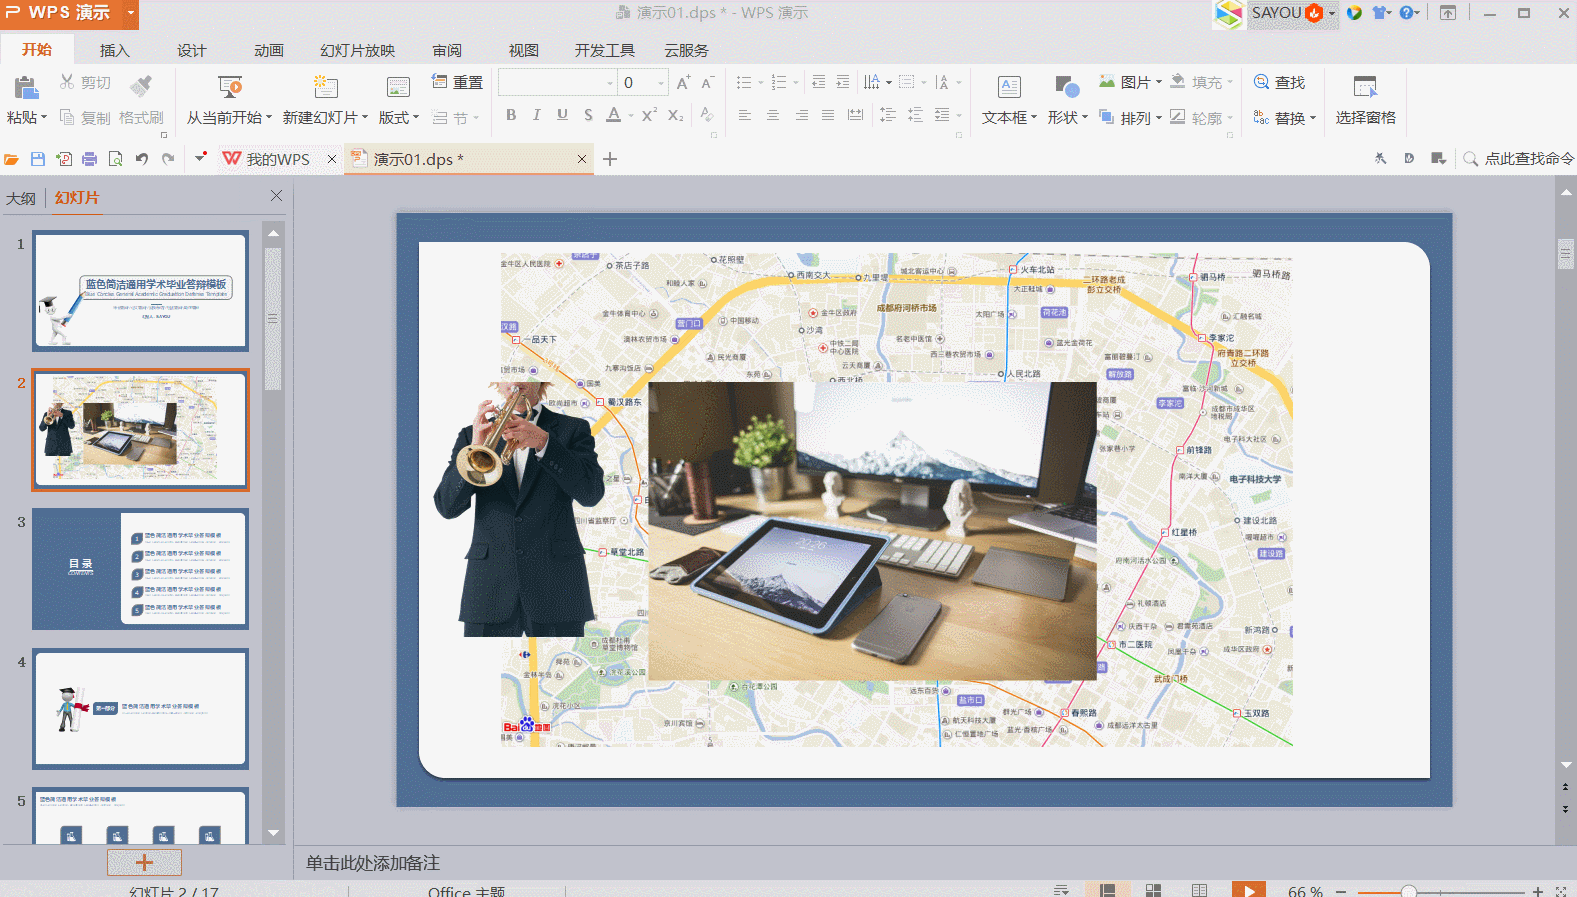Switch to the 大纲 outline tab

point(21,198)
